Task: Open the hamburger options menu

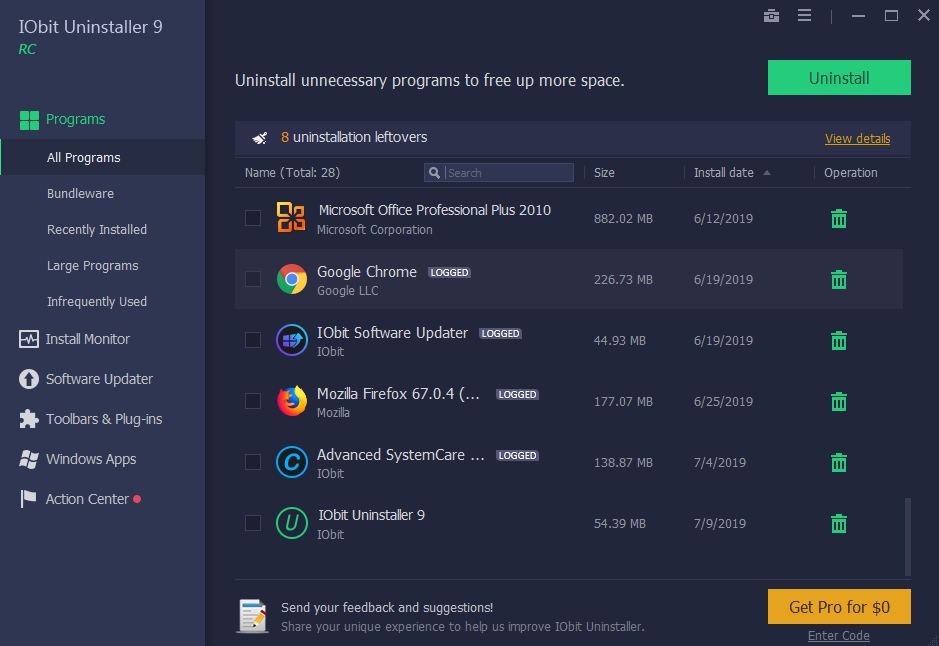Action: [804, 16]
